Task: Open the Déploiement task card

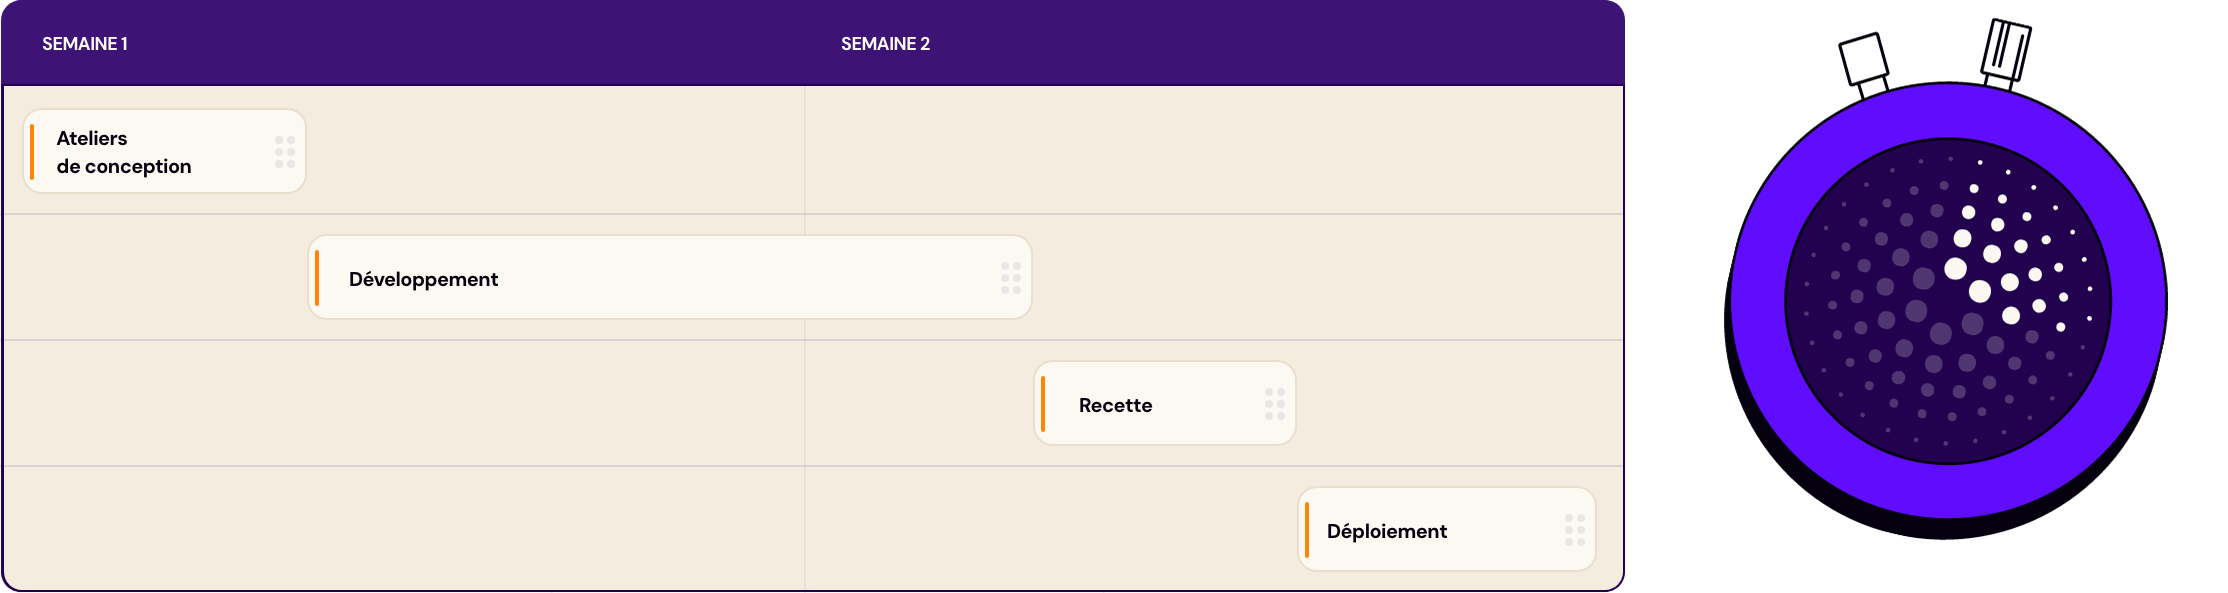Action: pyautogui.click(x=1447, y=529)
